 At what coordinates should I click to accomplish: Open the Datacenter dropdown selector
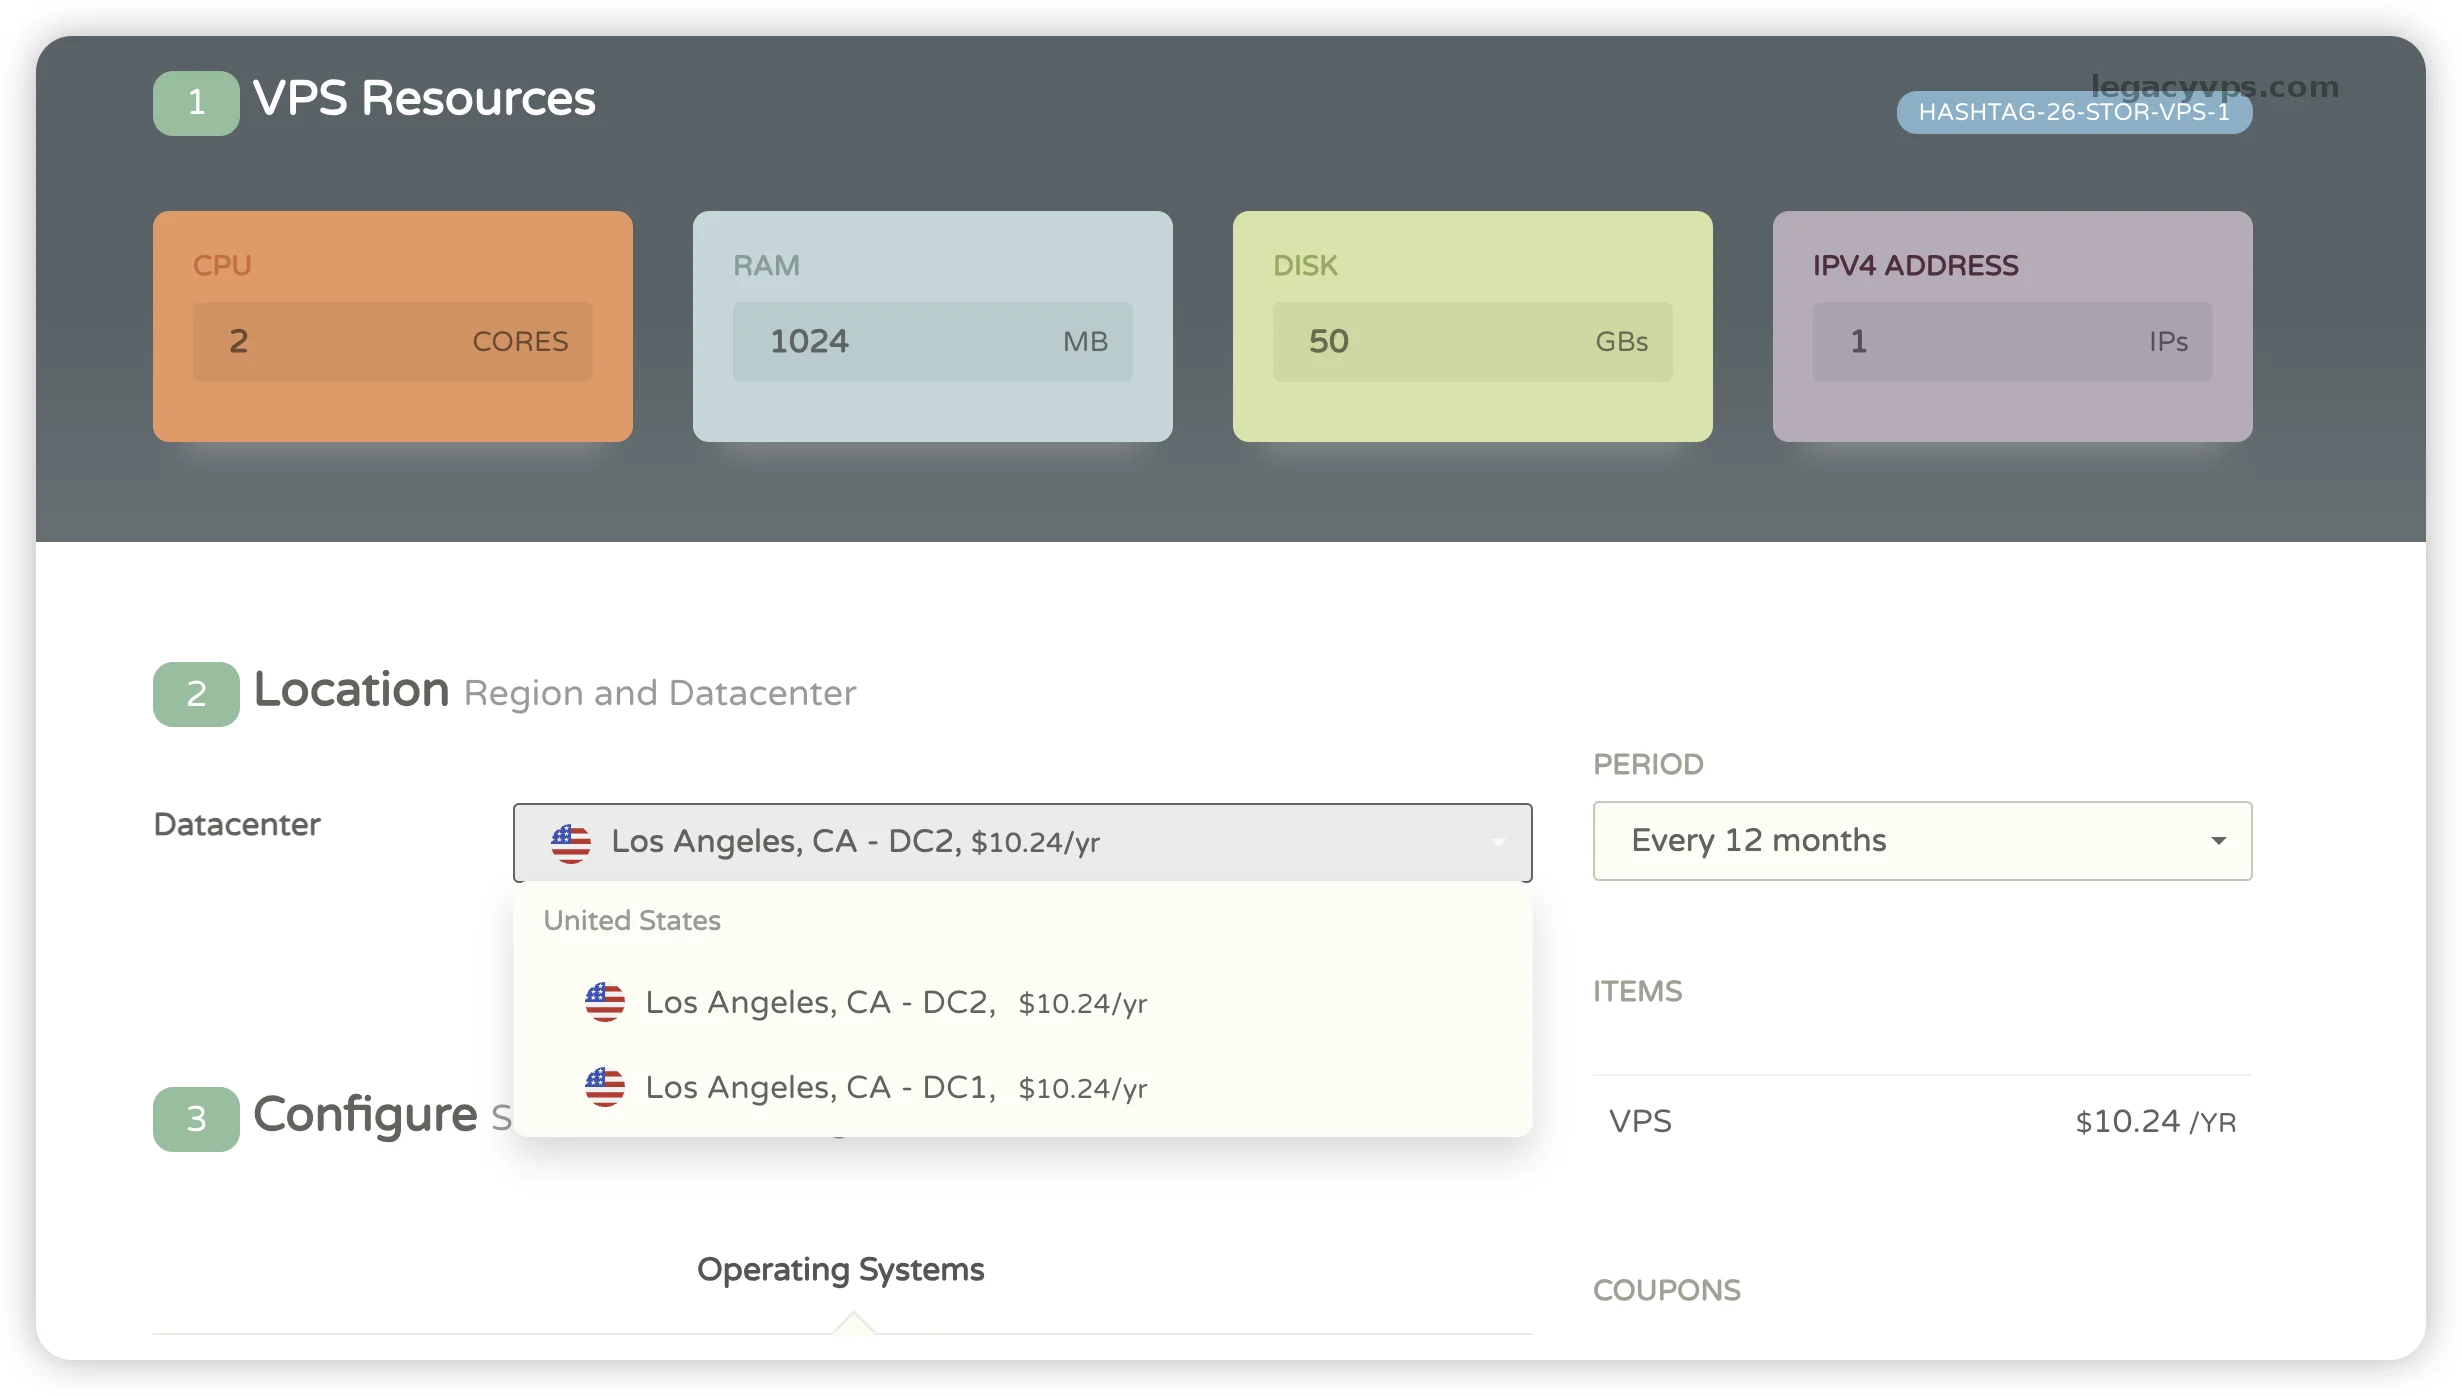(1022, 843)
